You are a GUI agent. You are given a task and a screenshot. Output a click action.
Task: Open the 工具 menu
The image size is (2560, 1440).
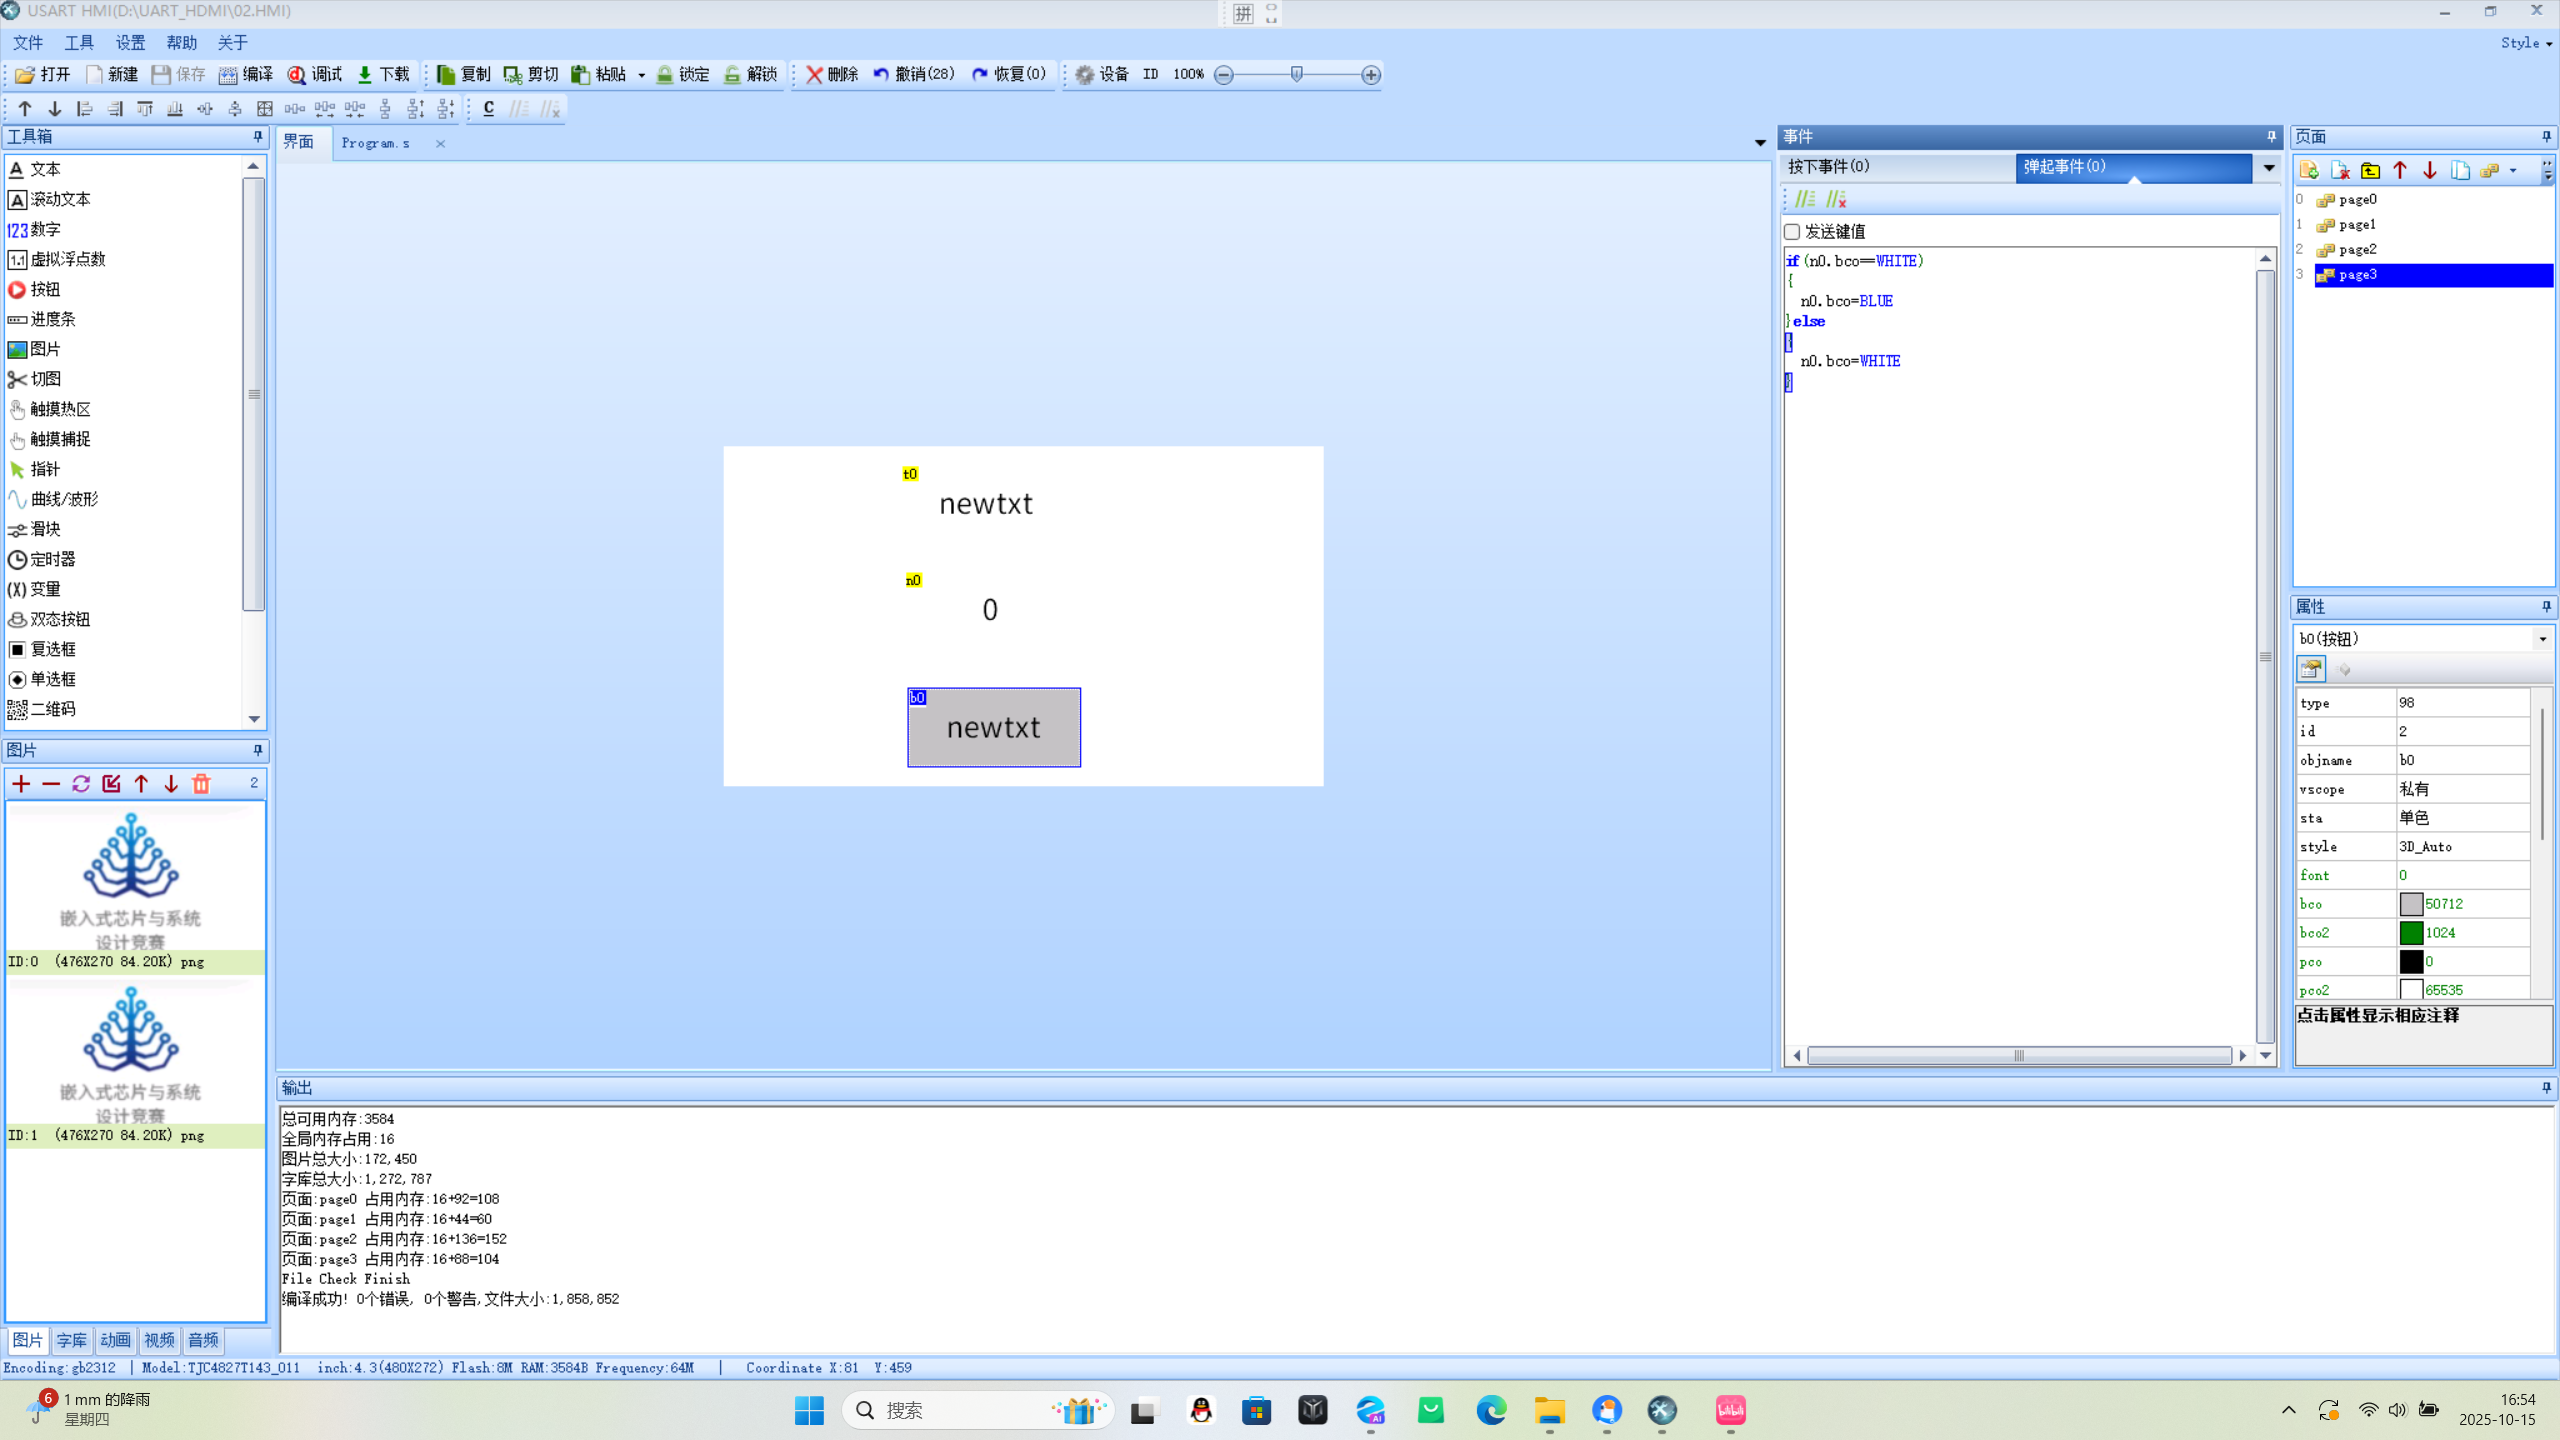pyautogui.click(x=78, y=43)
